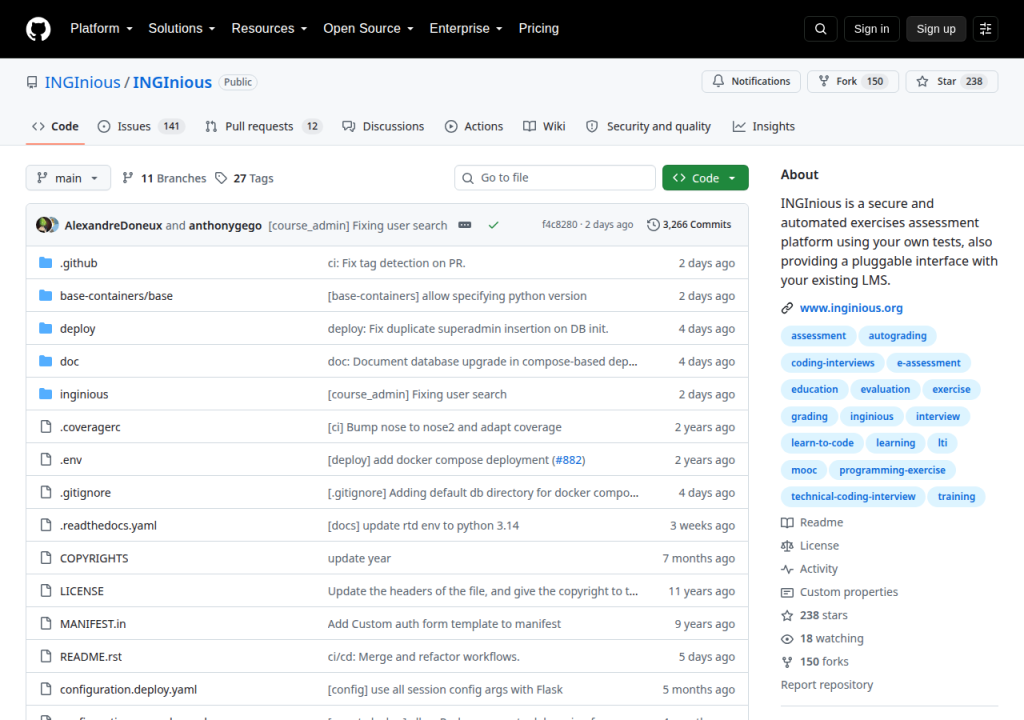This screenshot has height=720, width=1024.
Task: Click the link chain icon near website
Action: 787,308
